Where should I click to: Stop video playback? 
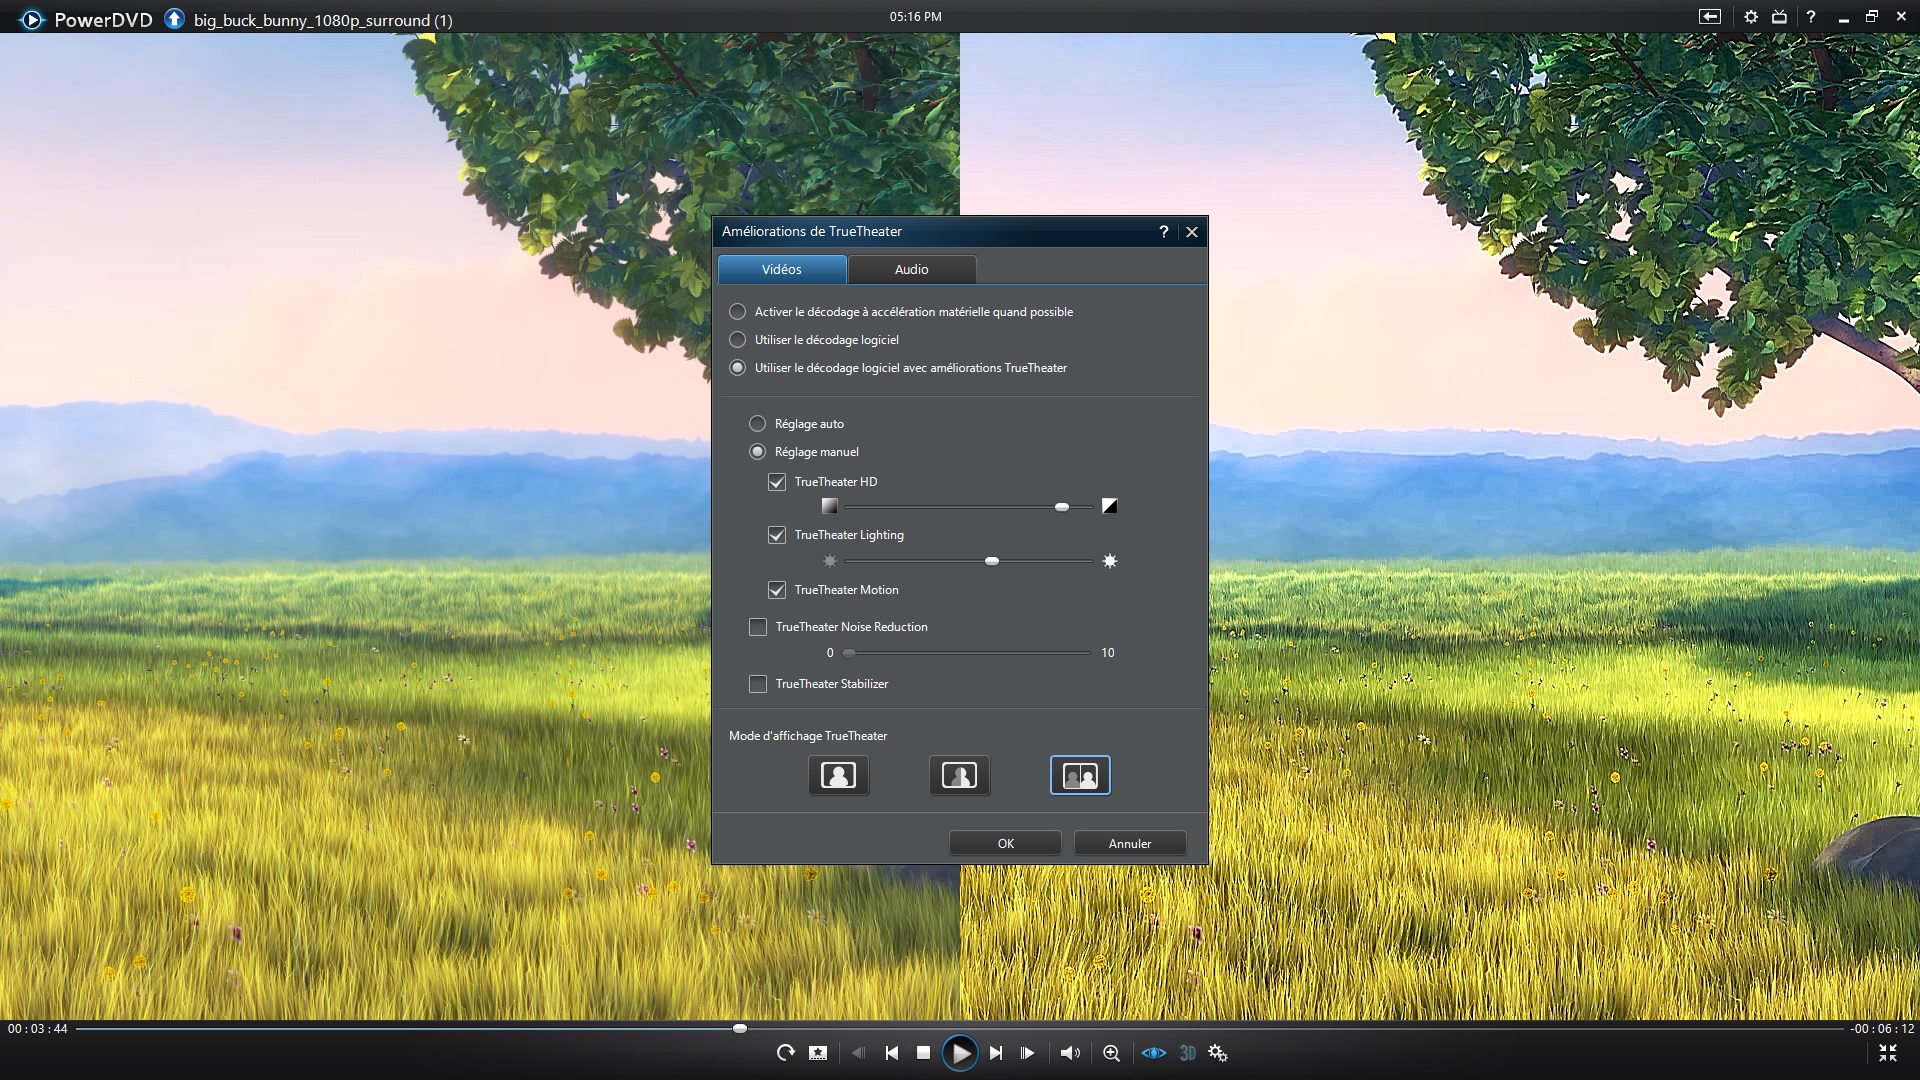pos(924,1052)
